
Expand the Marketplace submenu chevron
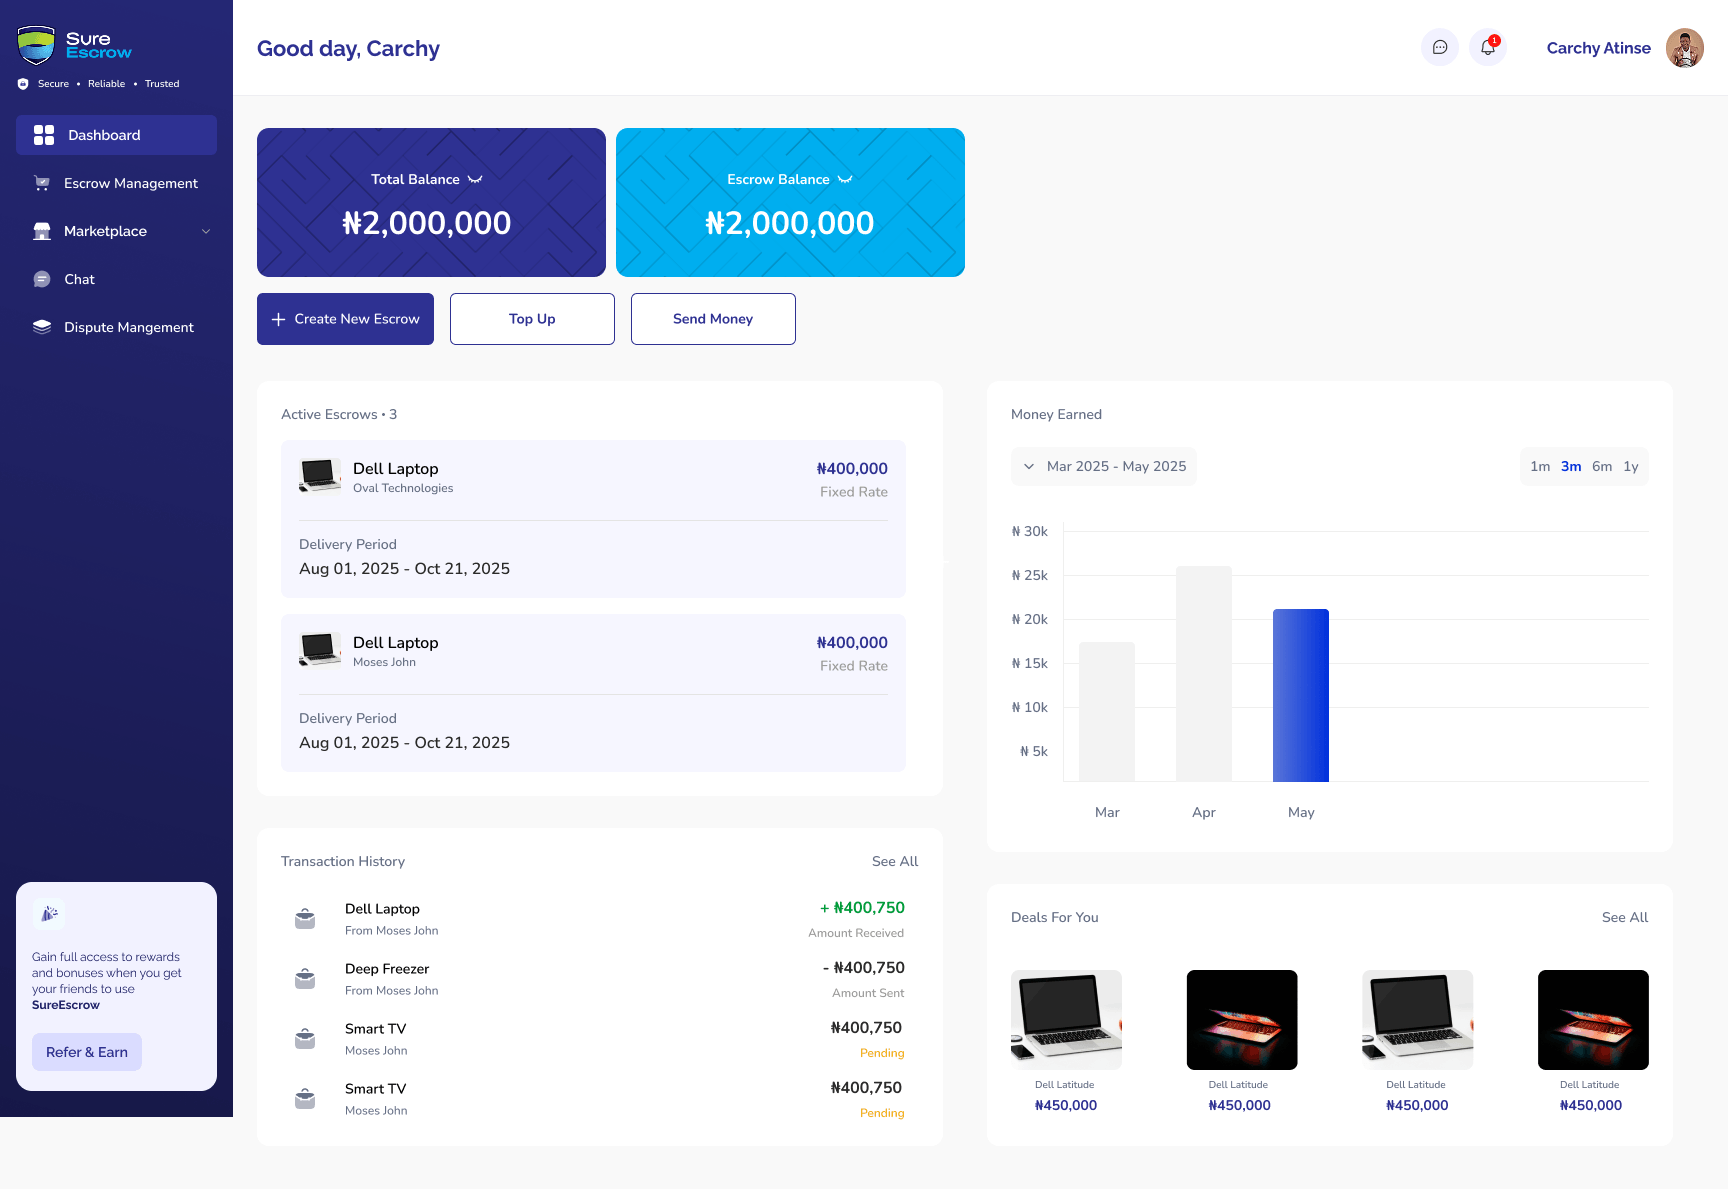[x=206, y=231]
